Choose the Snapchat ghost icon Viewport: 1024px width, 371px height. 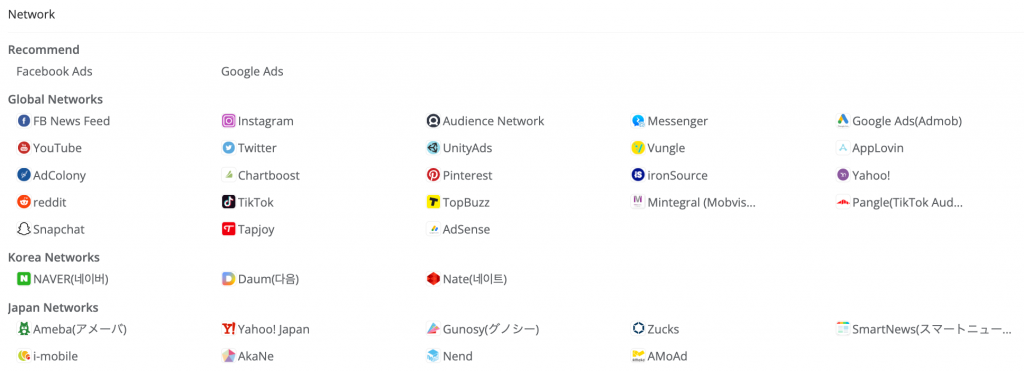(24, 229)
